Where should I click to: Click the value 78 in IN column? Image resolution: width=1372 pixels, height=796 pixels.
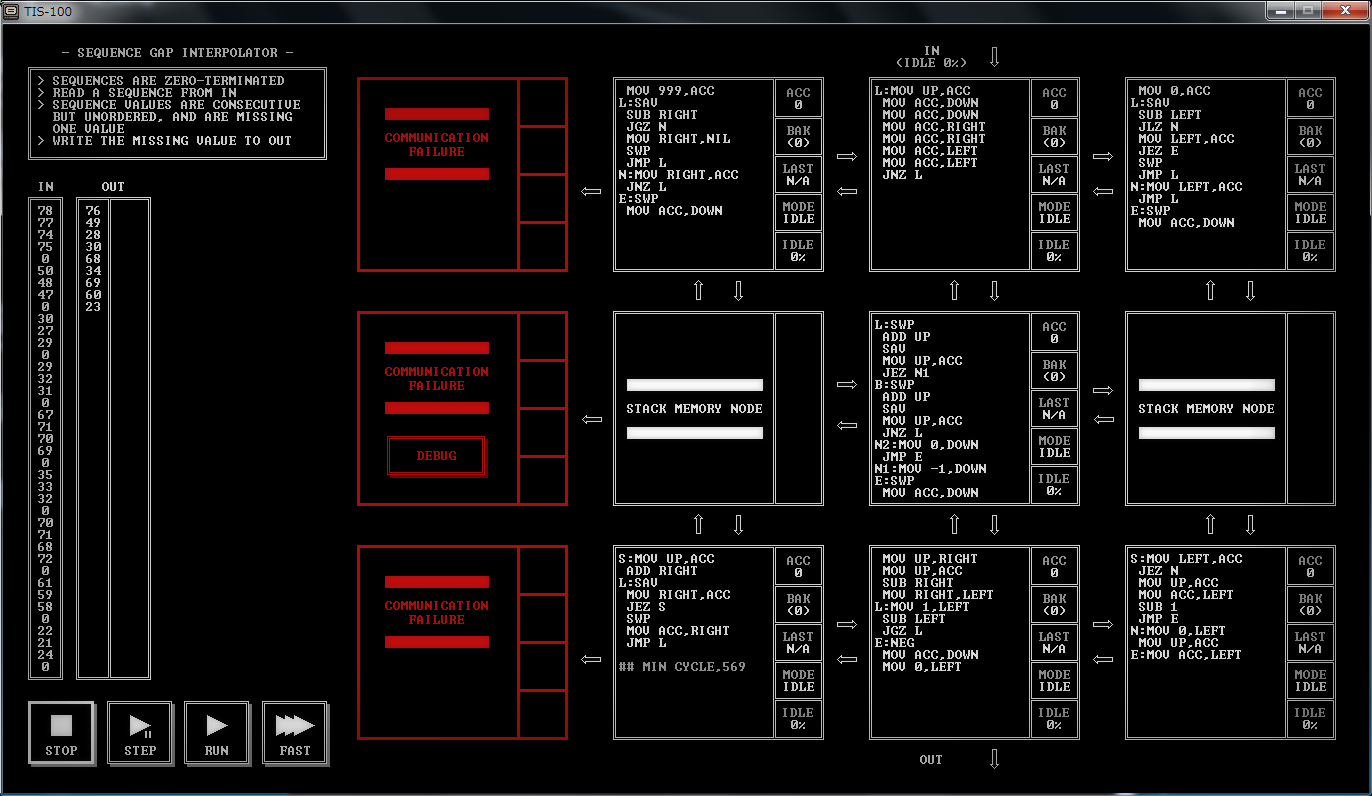(46, 211)
